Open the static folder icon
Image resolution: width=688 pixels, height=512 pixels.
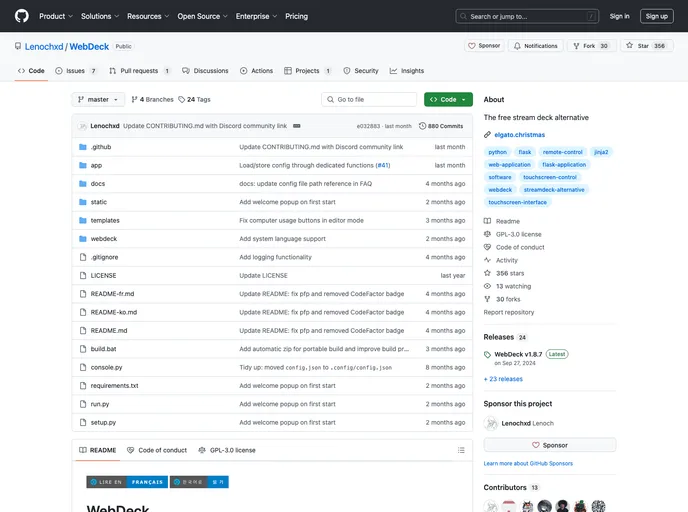tap(82, 202)
